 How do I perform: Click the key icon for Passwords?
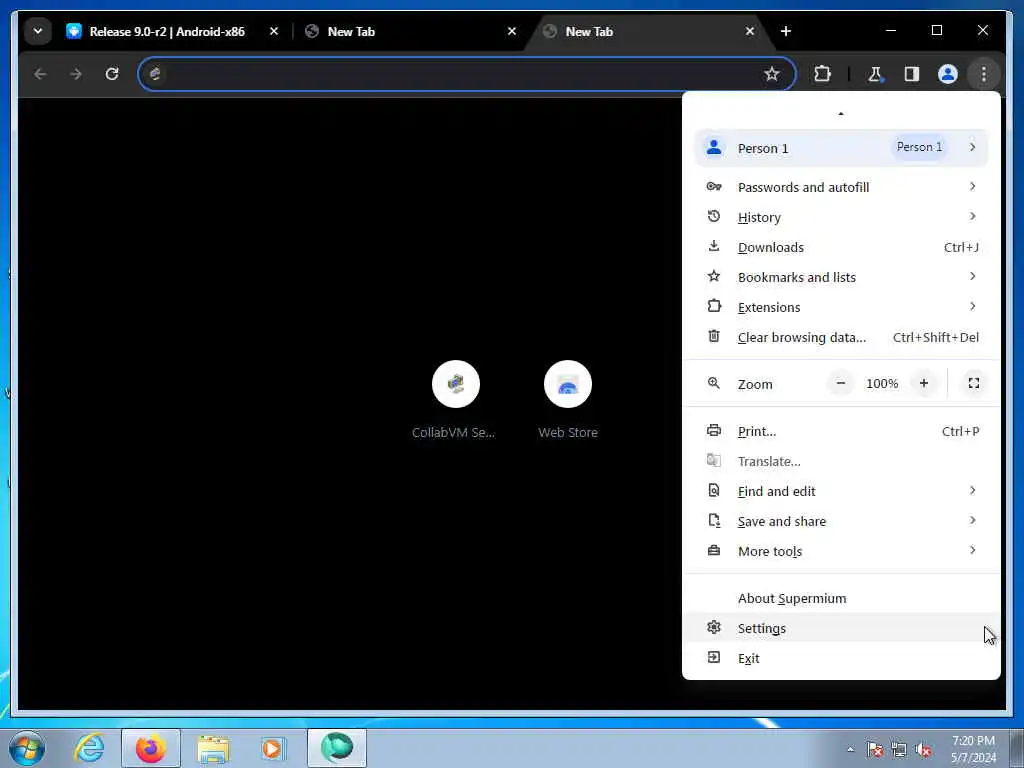point(714,187)
